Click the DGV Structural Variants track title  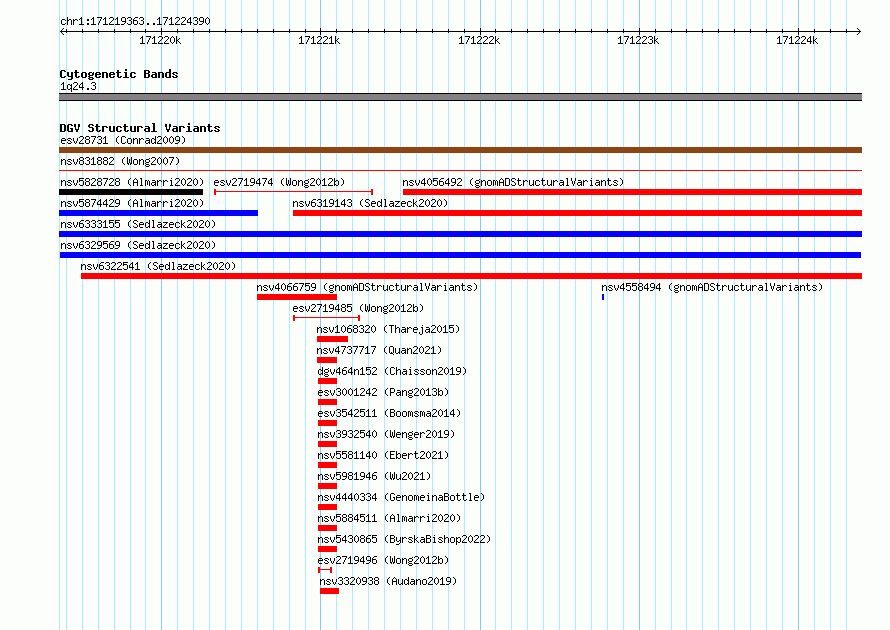(140, 128)
